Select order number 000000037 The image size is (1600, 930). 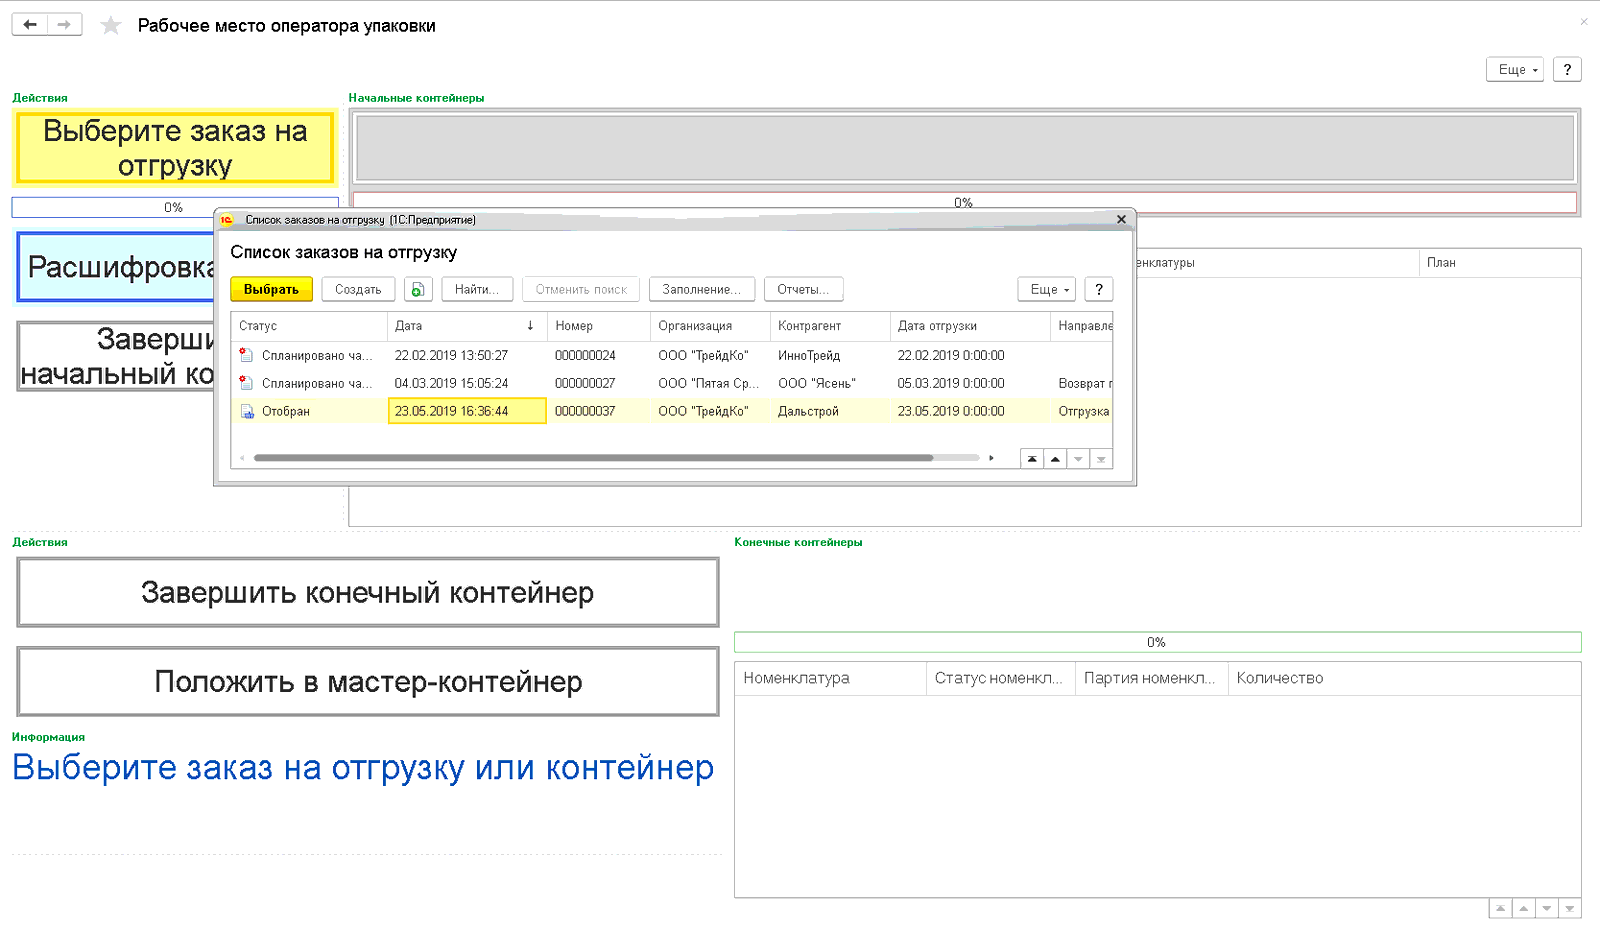pyautogui.click(x=585, y=411)
